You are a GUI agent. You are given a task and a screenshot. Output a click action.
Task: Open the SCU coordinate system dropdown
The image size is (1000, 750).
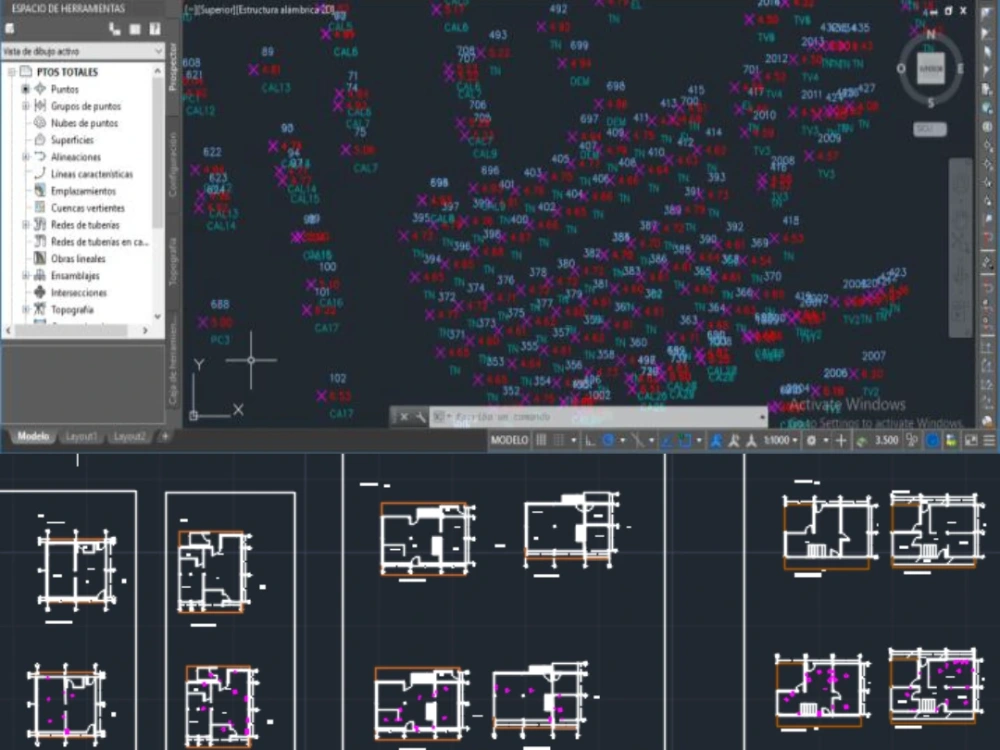pos(930,129)
